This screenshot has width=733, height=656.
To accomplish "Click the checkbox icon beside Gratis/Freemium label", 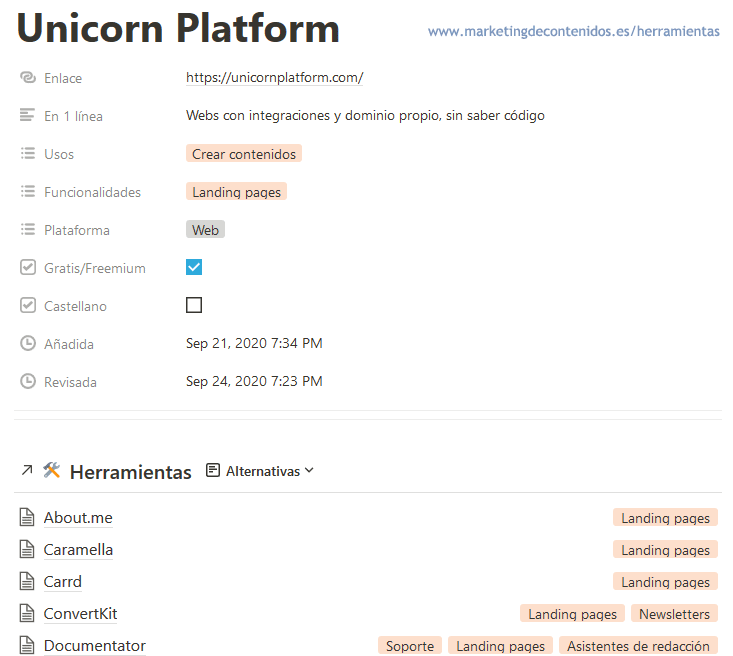I will (x=28, y=267).
